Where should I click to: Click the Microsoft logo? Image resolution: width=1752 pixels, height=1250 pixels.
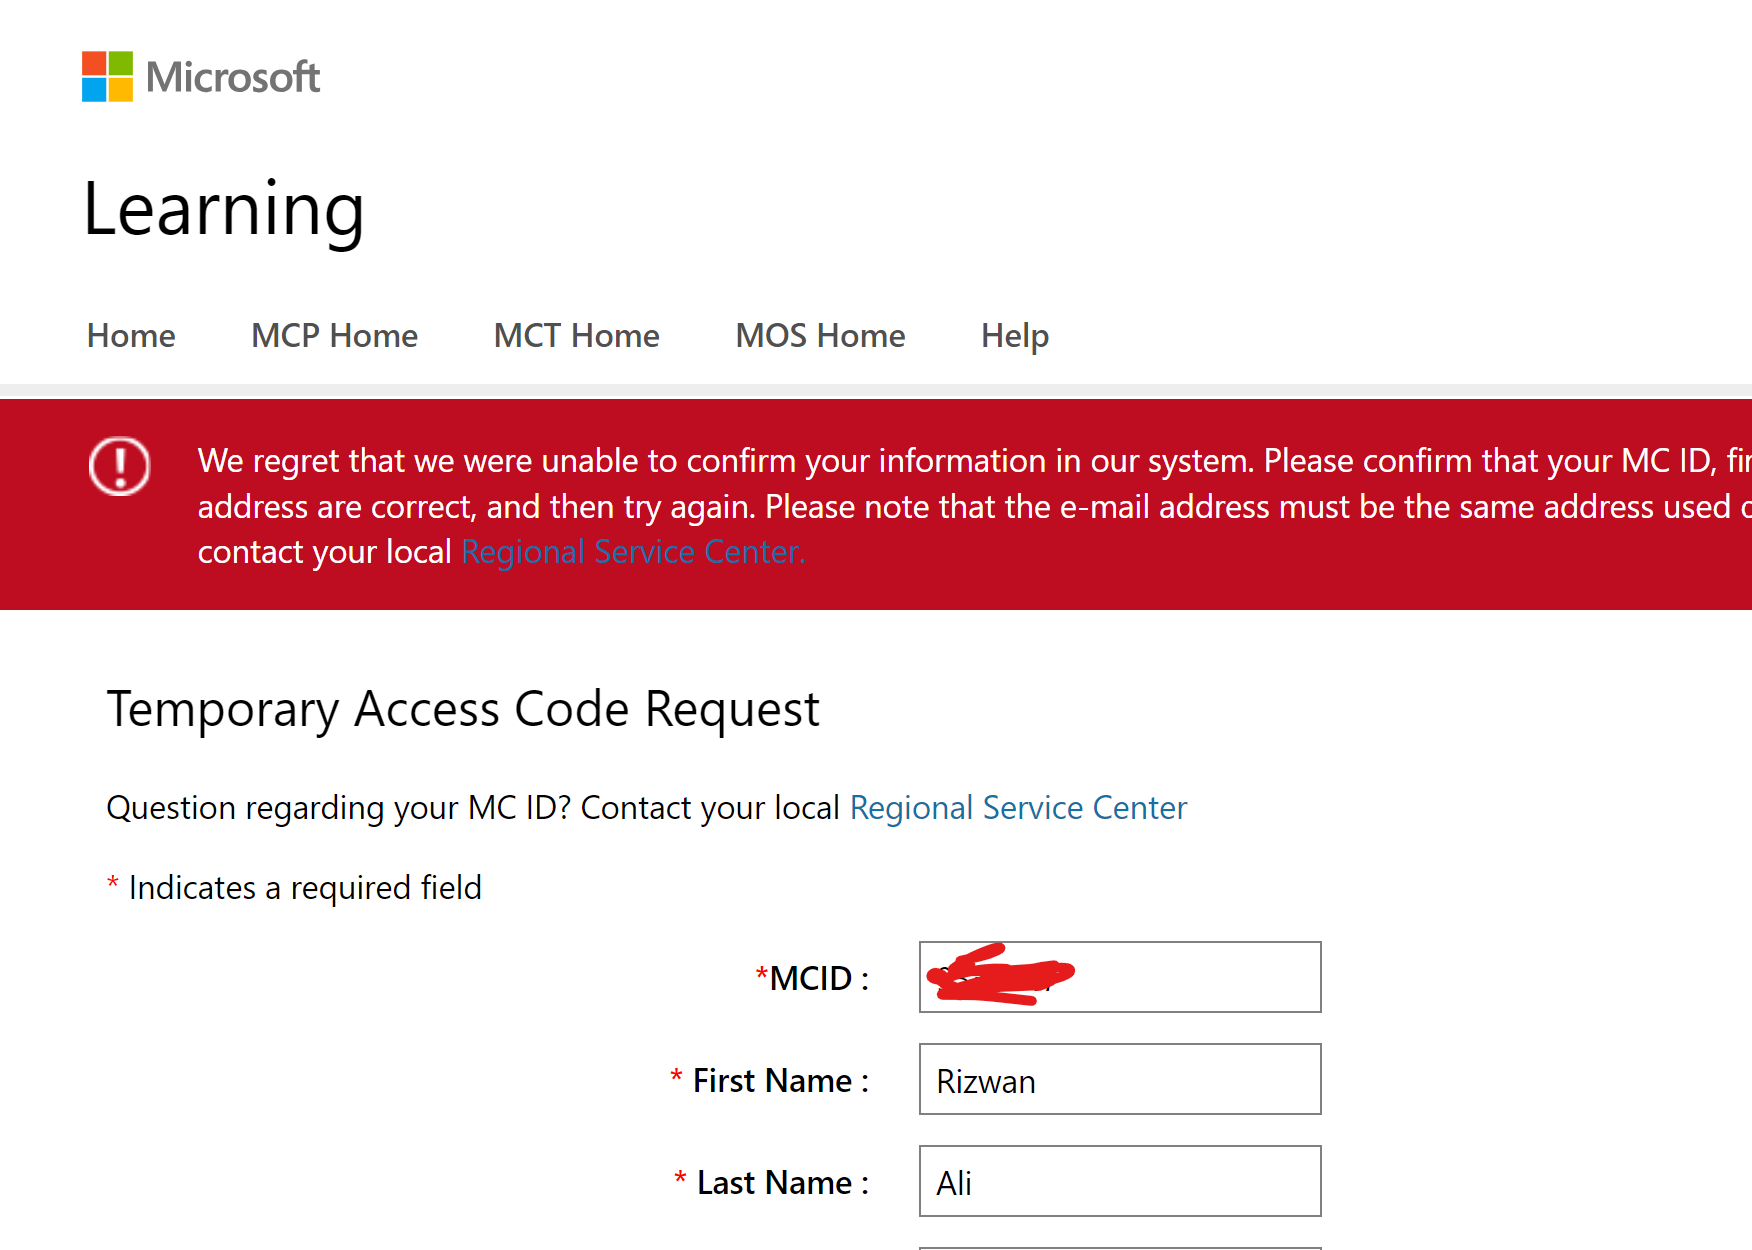click(x=201, y=77)
